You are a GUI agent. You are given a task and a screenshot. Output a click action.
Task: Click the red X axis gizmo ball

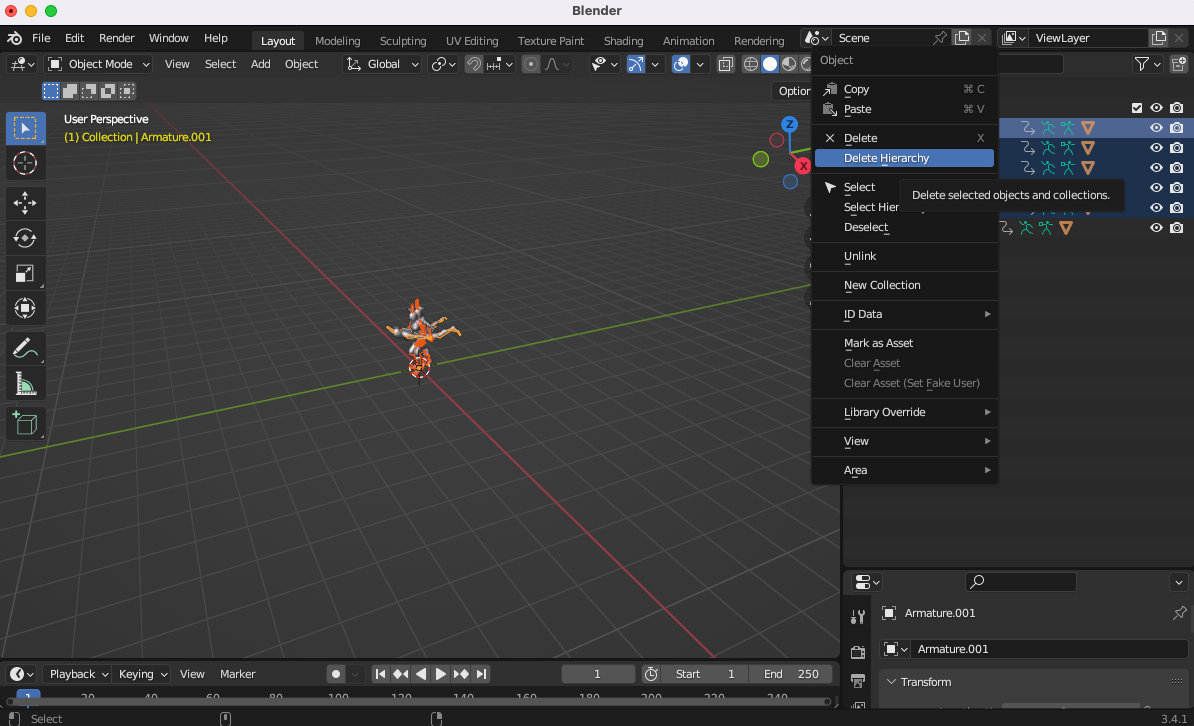click(803, 166)
